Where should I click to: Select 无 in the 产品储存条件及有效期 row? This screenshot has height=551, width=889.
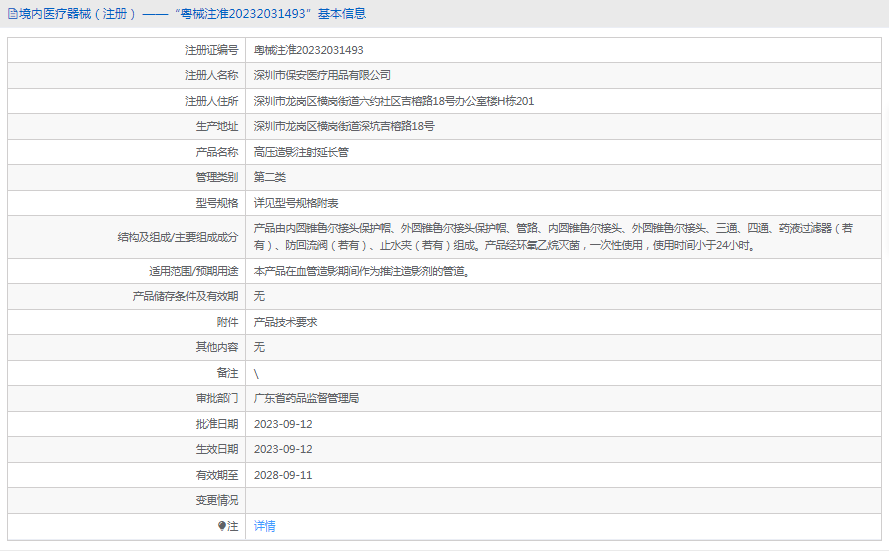point(259,296)
